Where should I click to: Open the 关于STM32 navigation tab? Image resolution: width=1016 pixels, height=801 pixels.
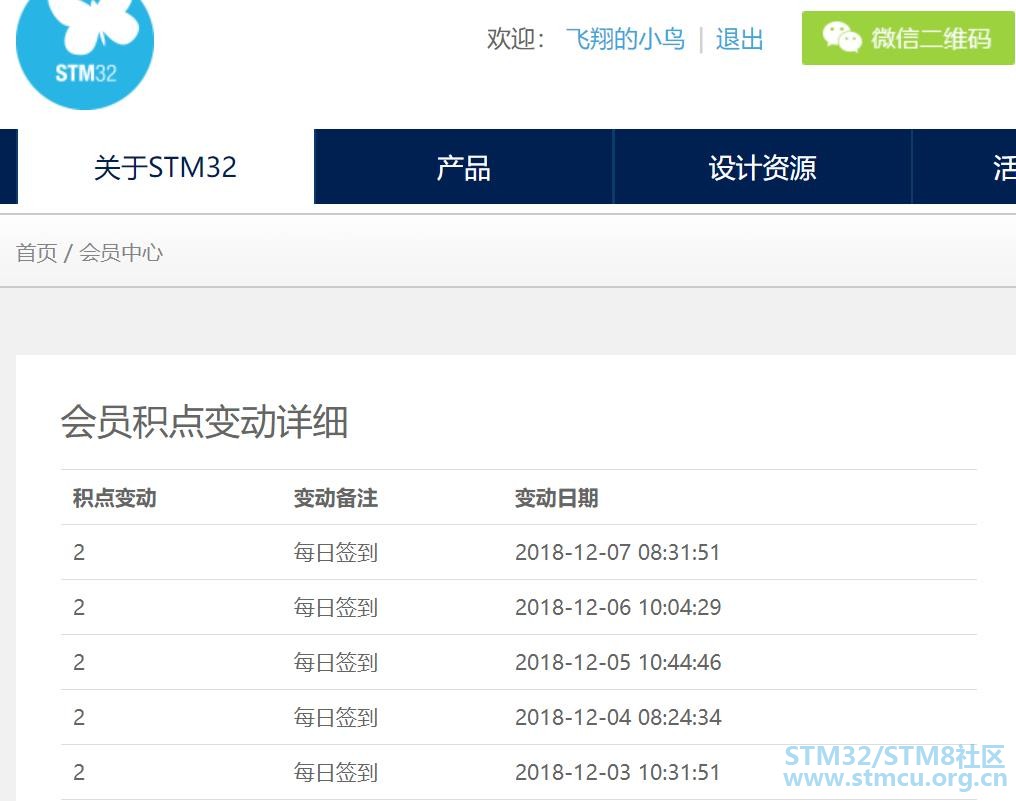(x=165, y=167)
